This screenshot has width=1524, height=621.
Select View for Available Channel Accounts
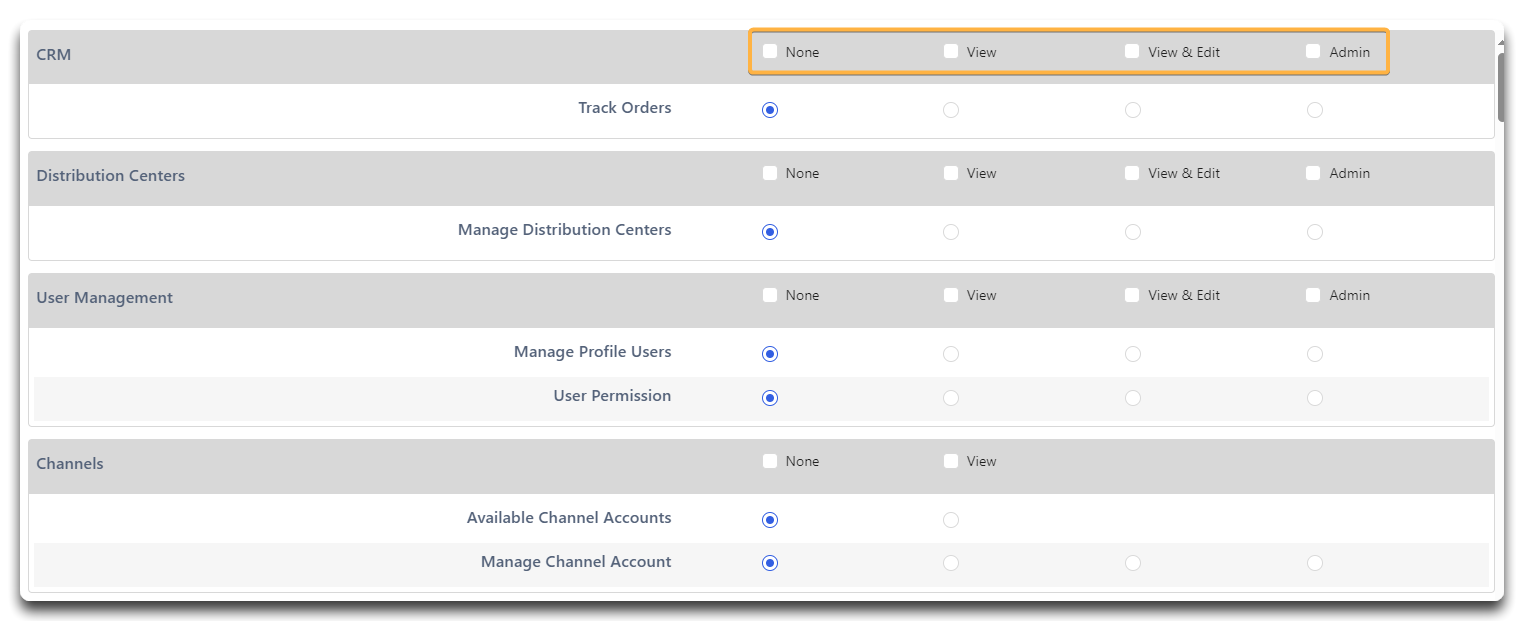tap(951, 520)
